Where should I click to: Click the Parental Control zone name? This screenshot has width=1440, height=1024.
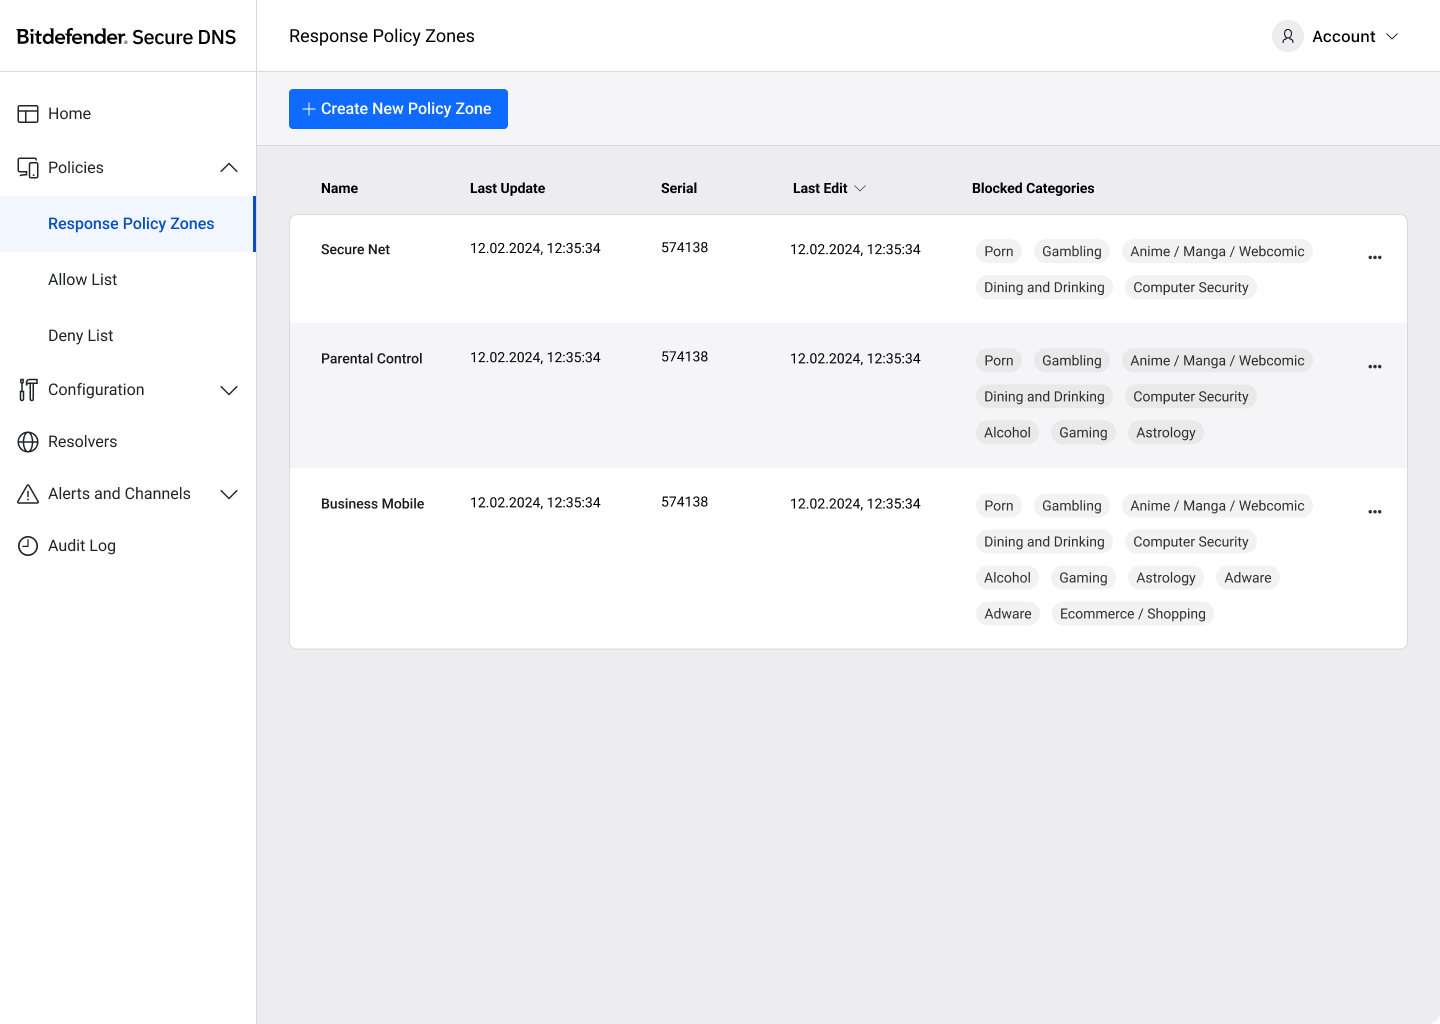pyautogui.click(x=372, y=359)
